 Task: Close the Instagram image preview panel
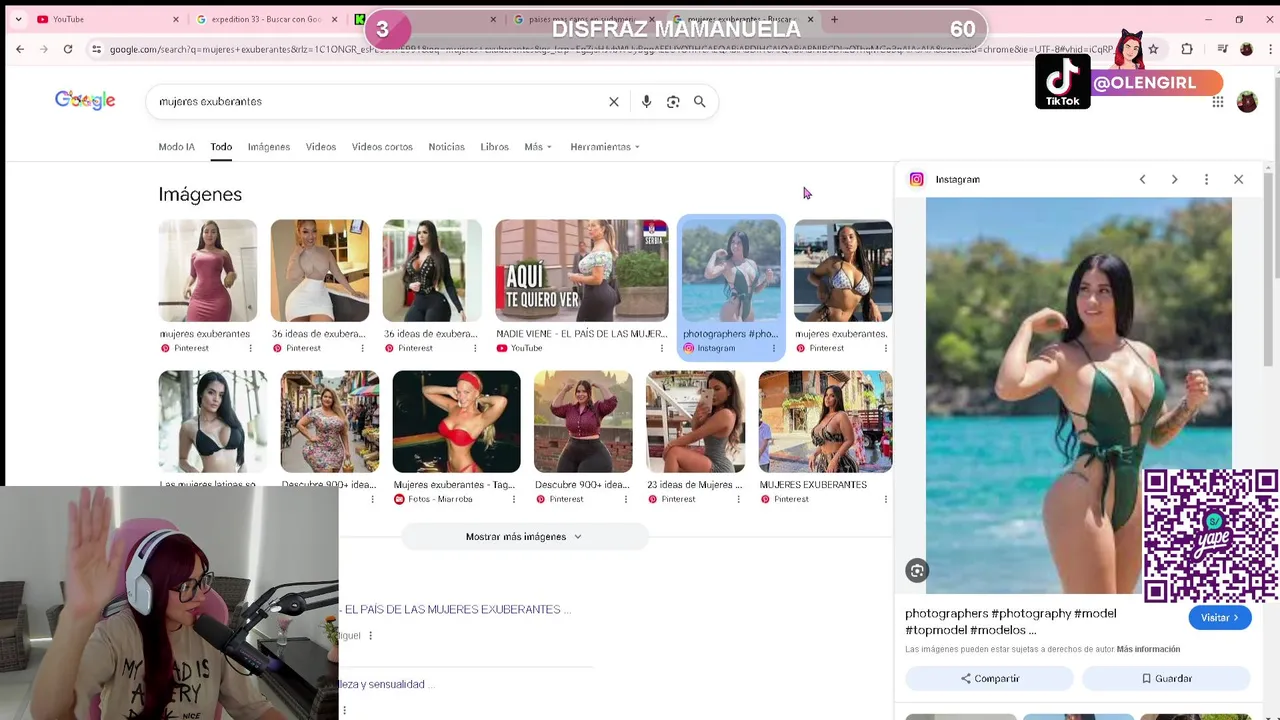pos(1238,179)
